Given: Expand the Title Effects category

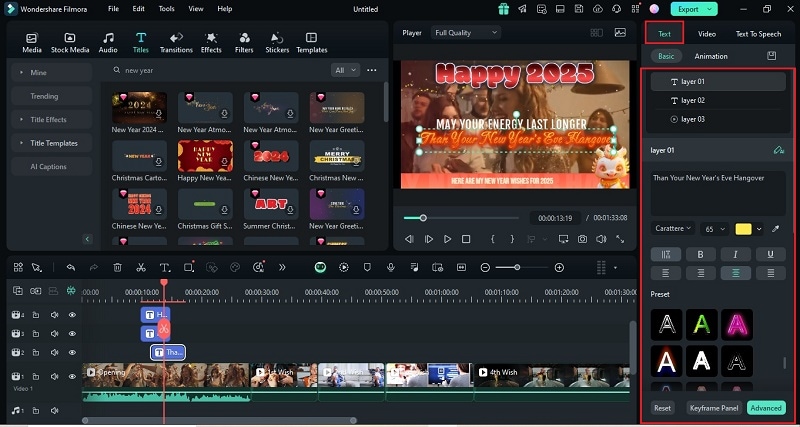Looking at the screenshot, I should 51,119.
